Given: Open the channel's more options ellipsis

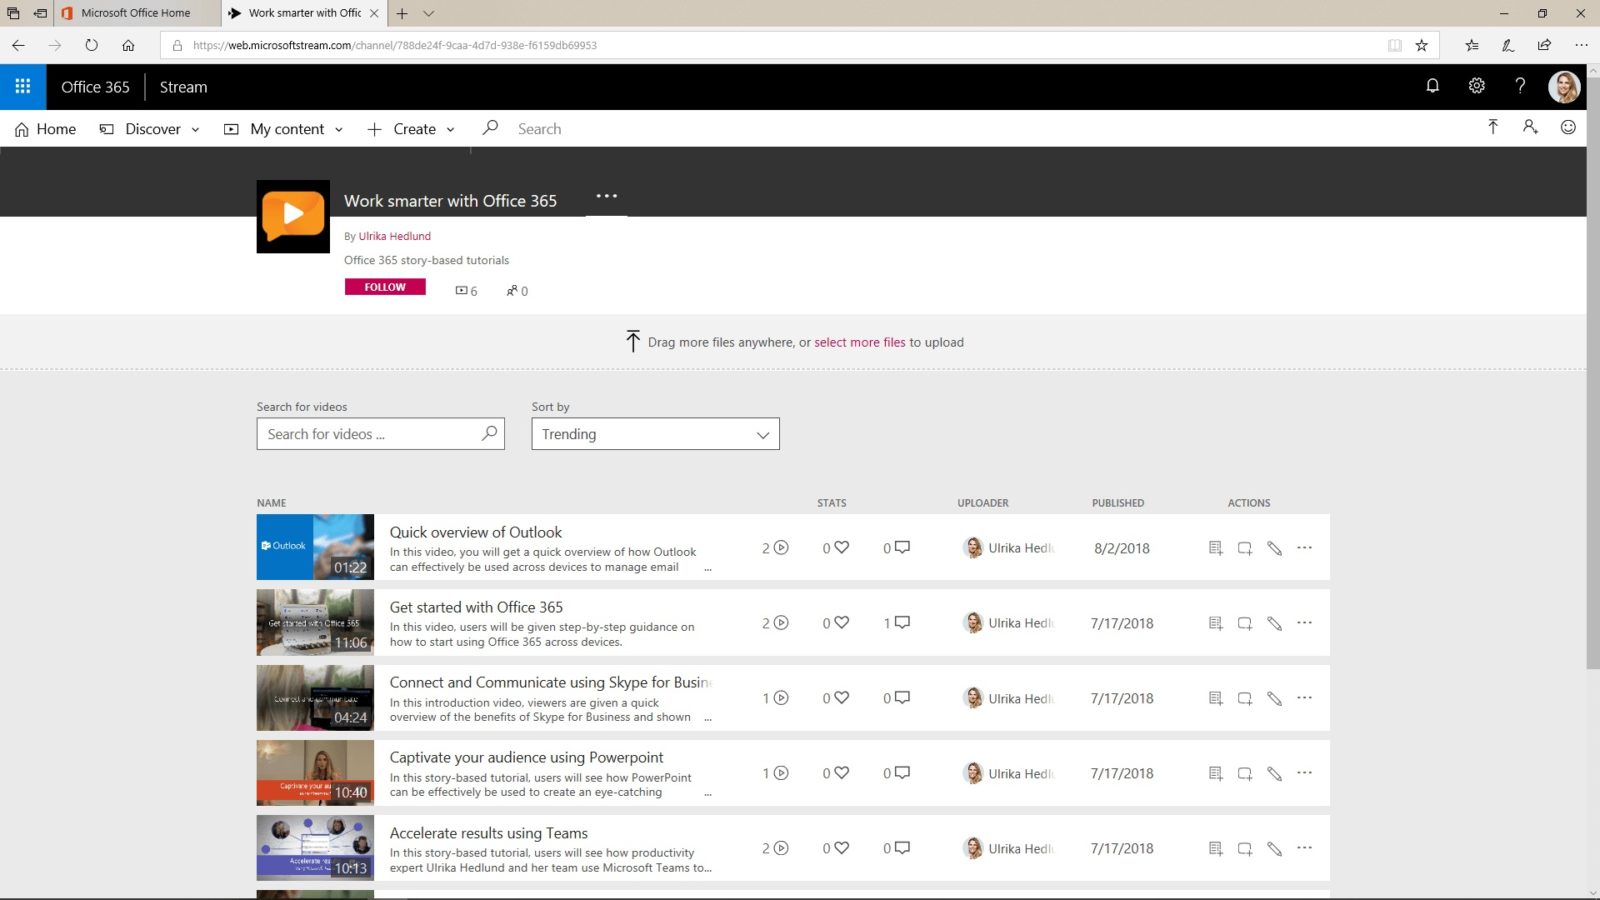Looking at the screenshot, I should pyautogui.click(x=606, y=196).
